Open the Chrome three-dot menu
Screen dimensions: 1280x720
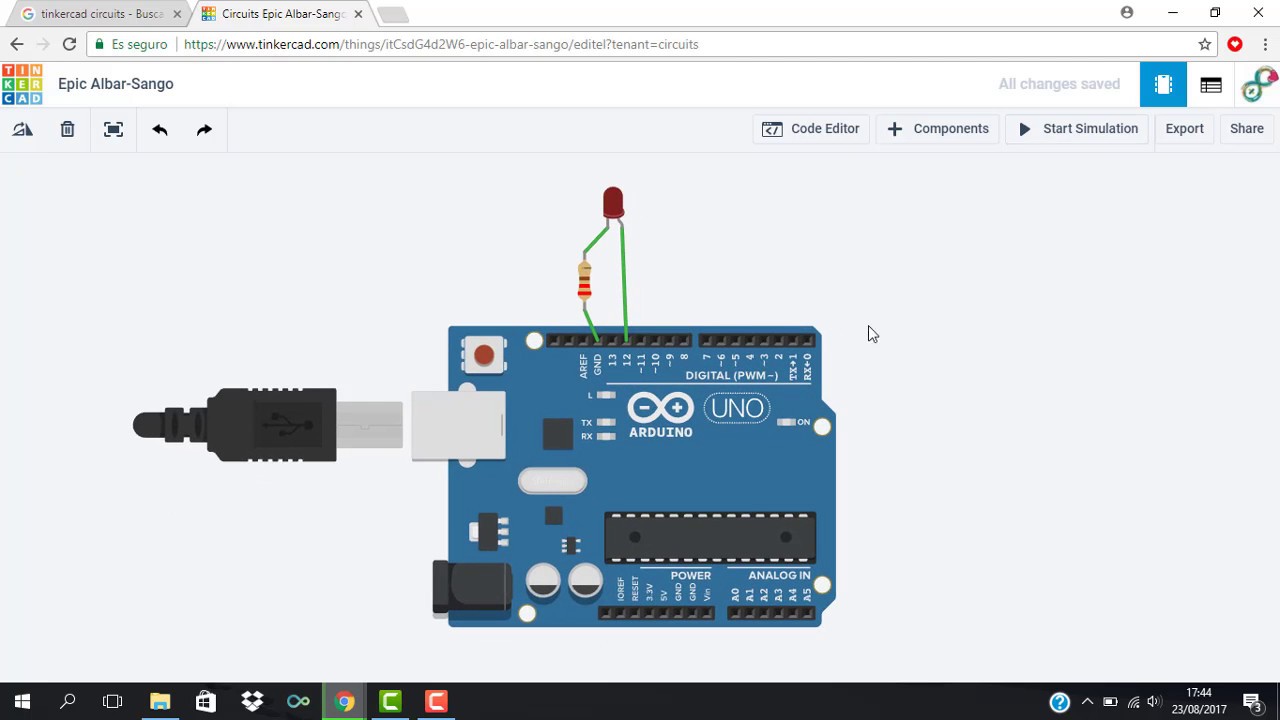pyautogui.click(x=1265, y=44)
